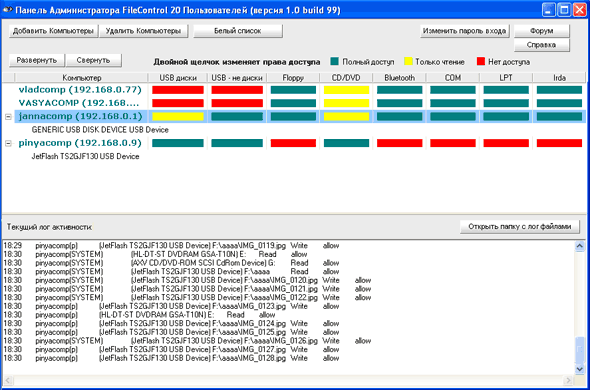Click the USB - не диски header

tap(237, 78)
